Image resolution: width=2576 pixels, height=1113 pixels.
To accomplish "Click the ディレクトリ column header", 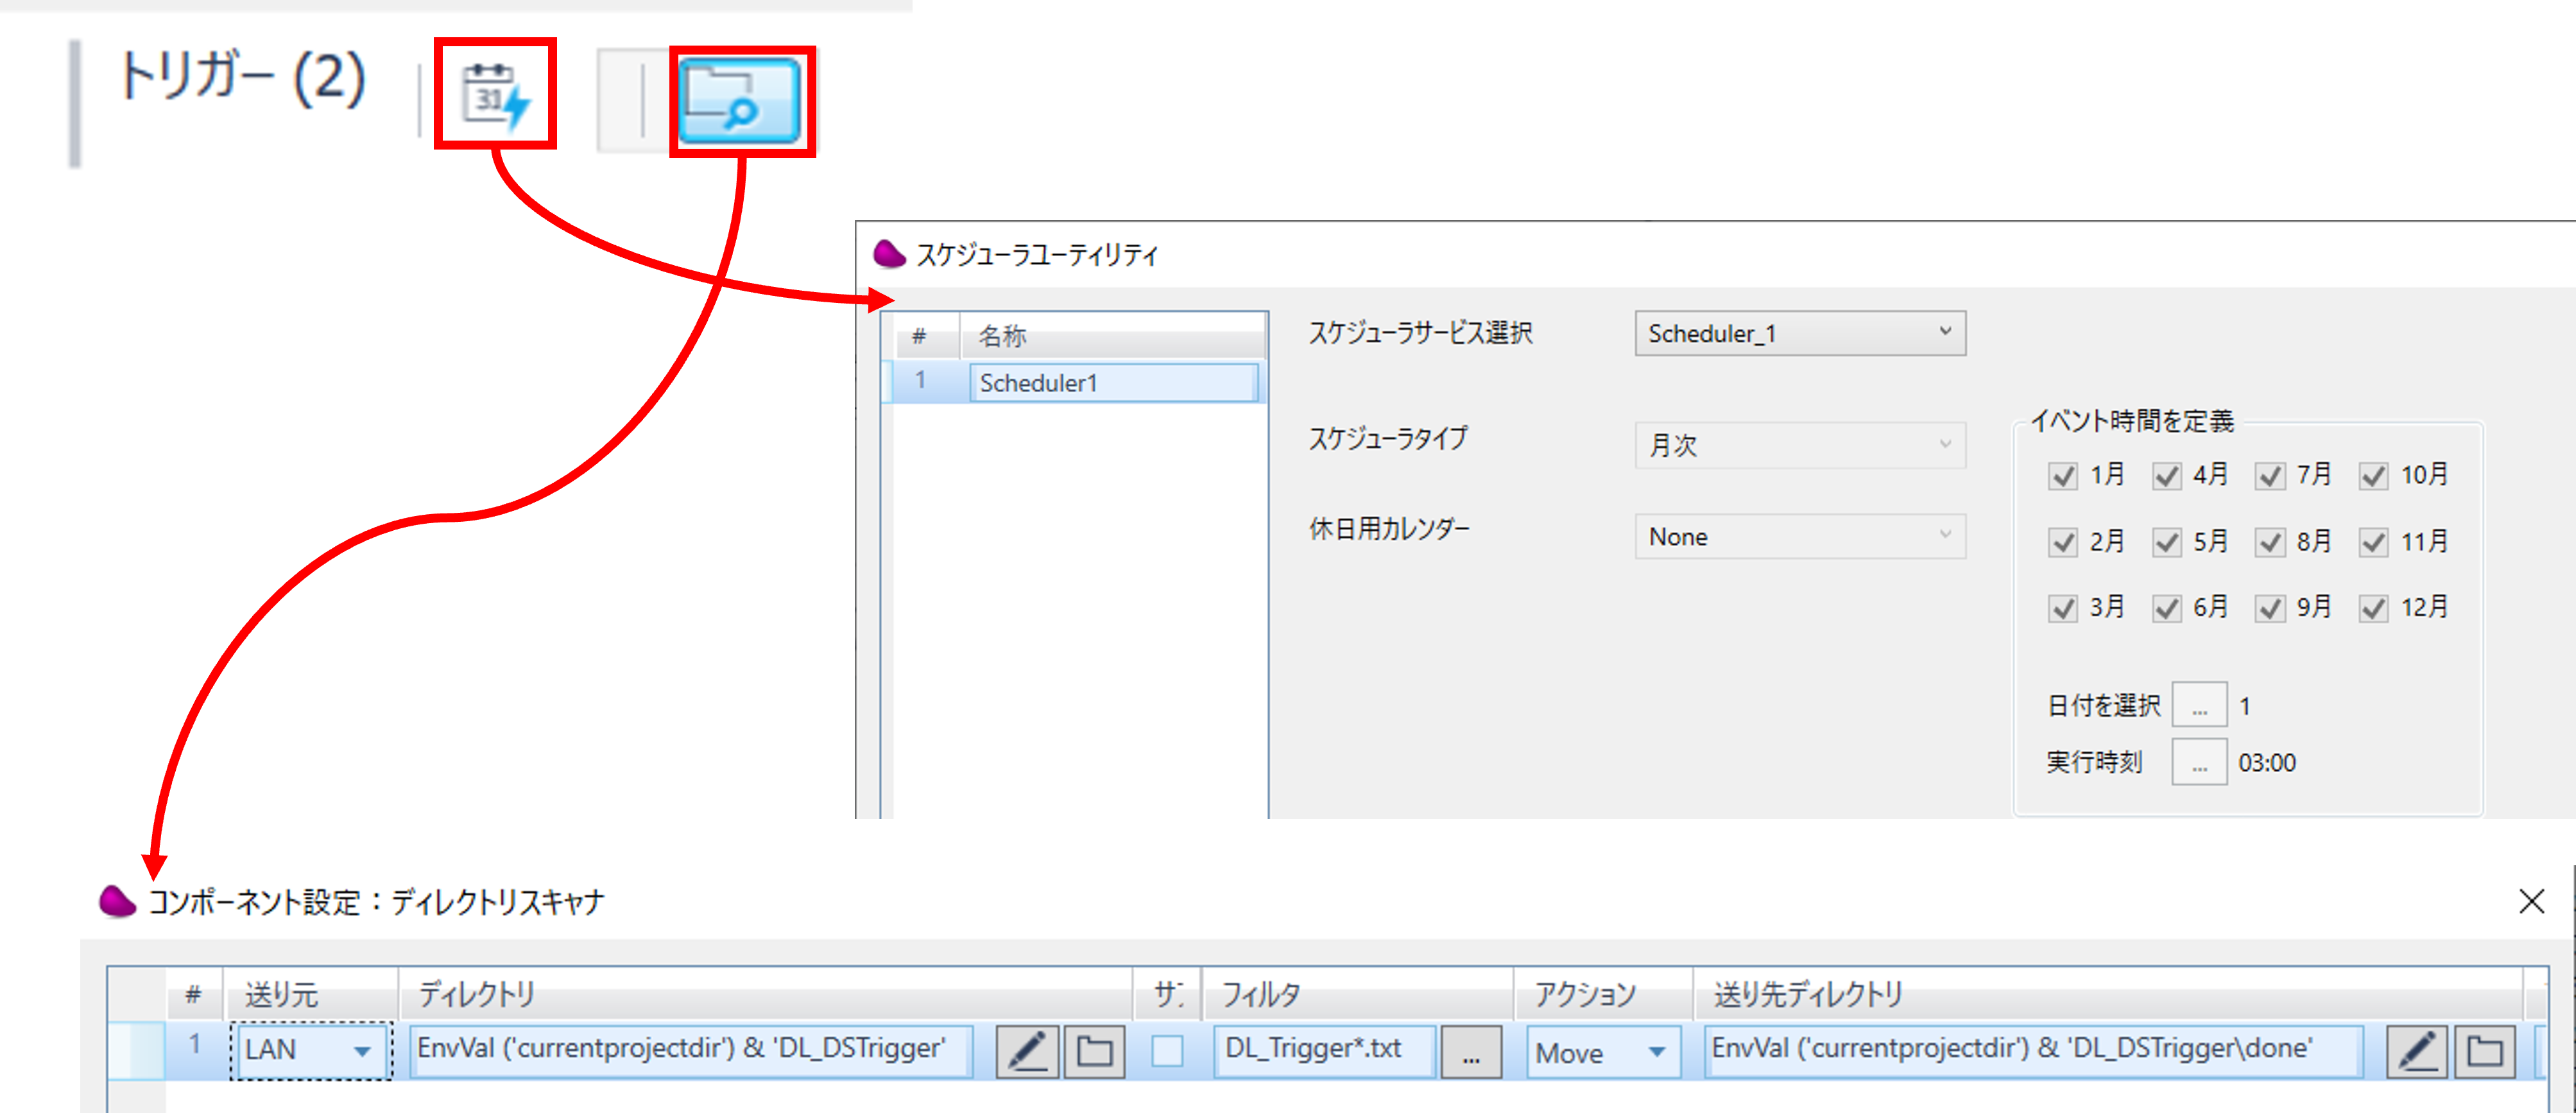I will tap(766, 994).
